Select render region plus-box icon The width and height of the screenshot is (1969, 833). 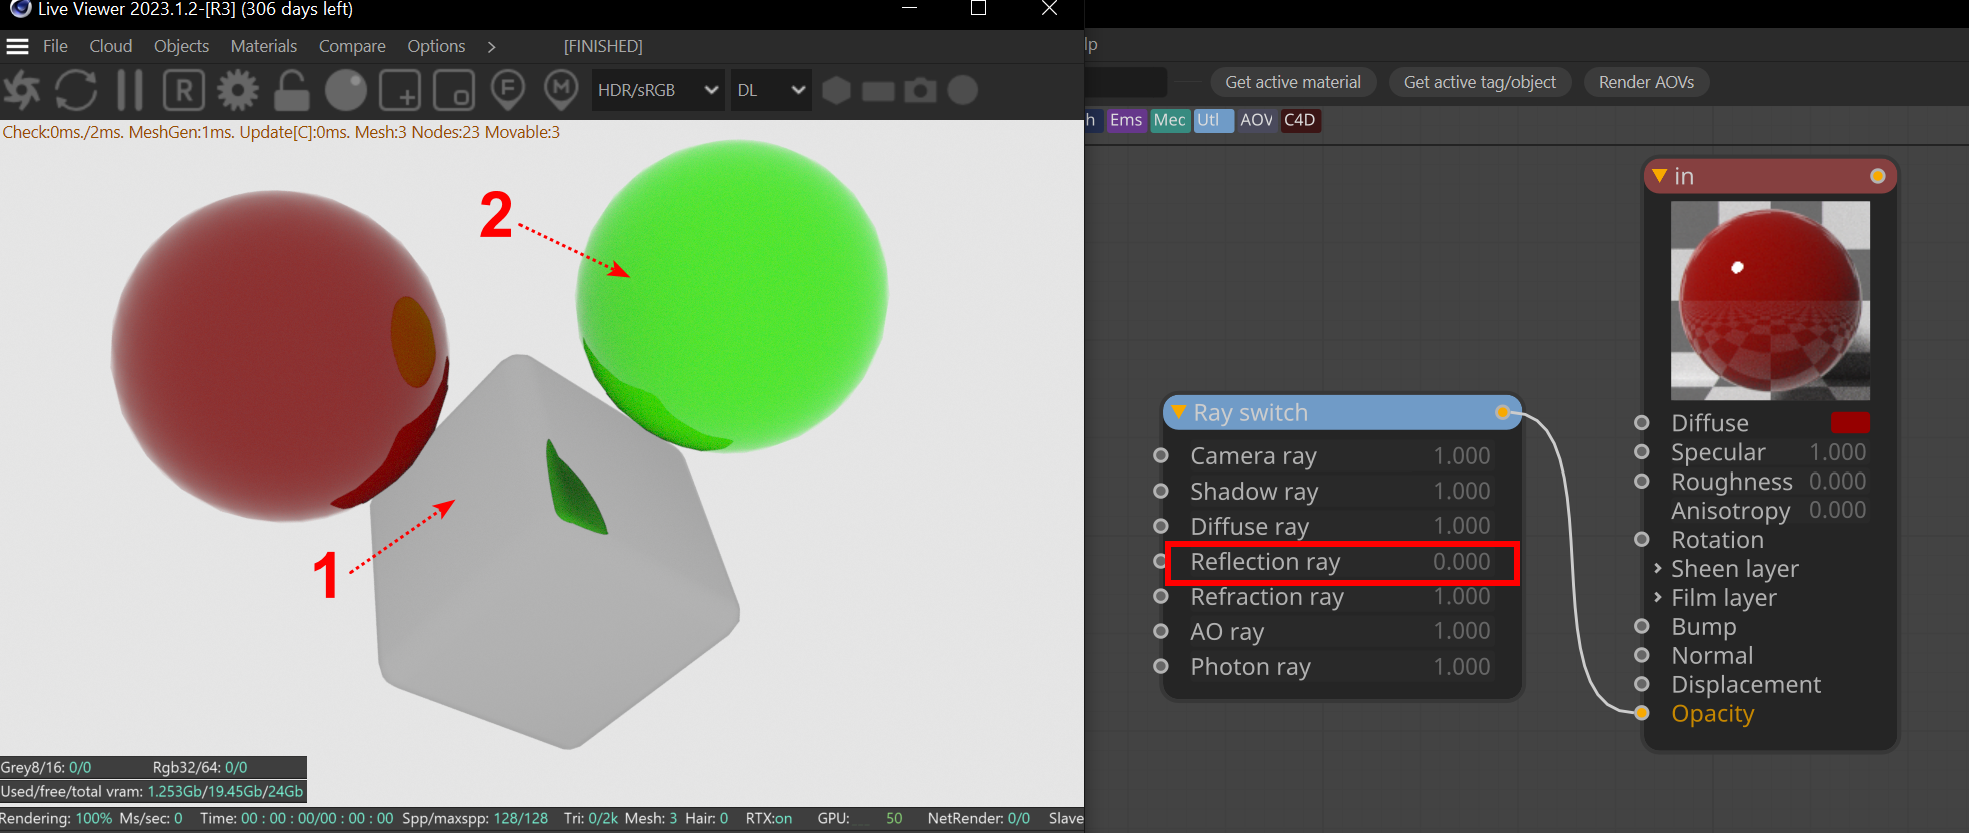(x=400, y=90)
